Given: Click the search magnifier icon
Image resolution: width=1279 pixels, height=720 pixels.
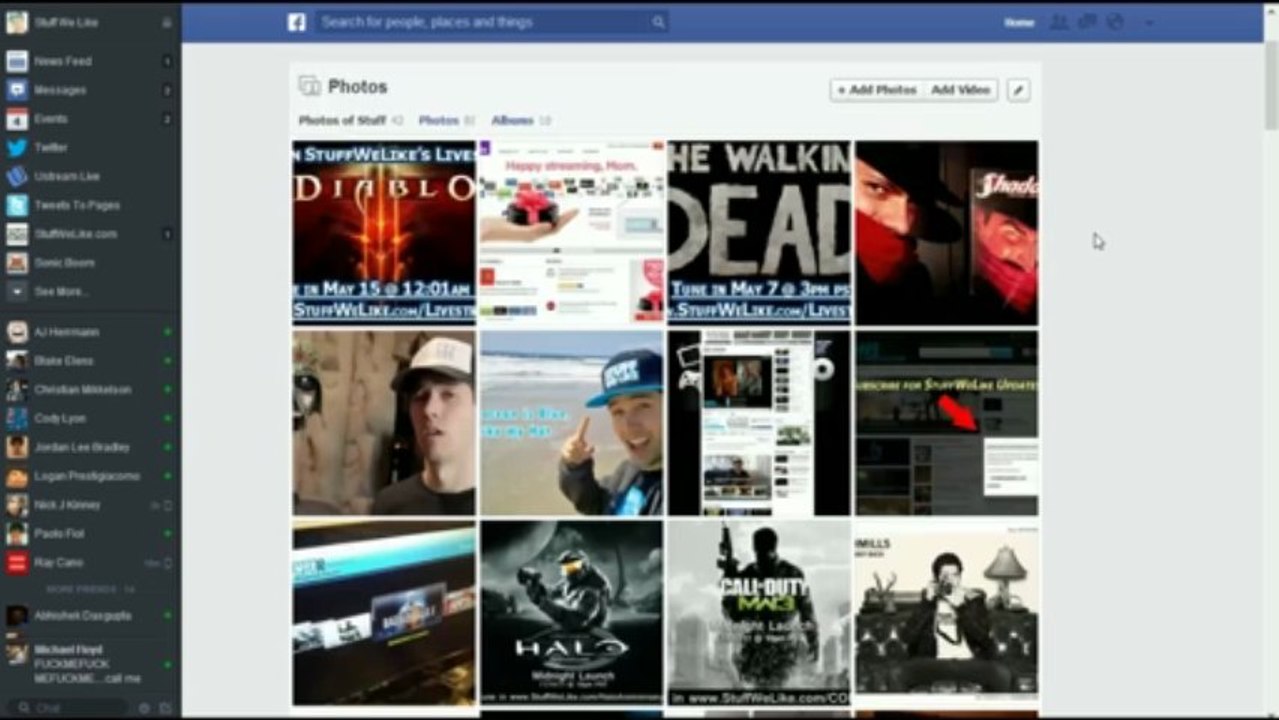Looking at the screenshot, I should pyautogui.click(x=658, y=22).
